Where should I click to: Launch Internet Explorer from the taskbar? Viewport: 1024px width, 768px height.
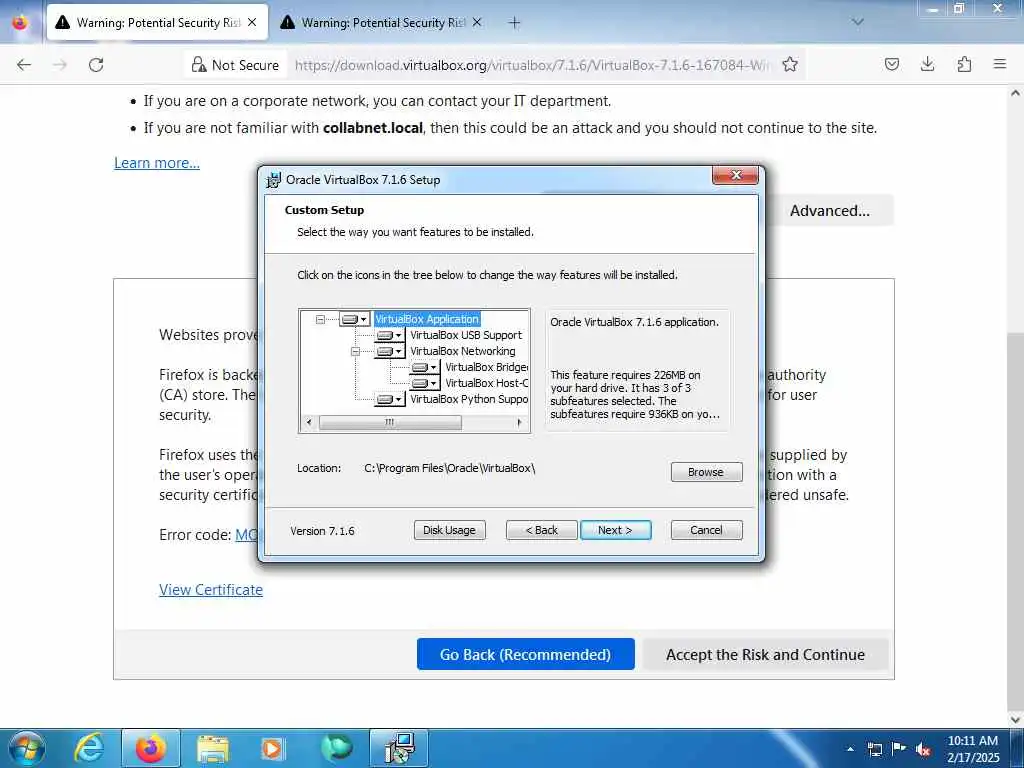tap(89, 748)
